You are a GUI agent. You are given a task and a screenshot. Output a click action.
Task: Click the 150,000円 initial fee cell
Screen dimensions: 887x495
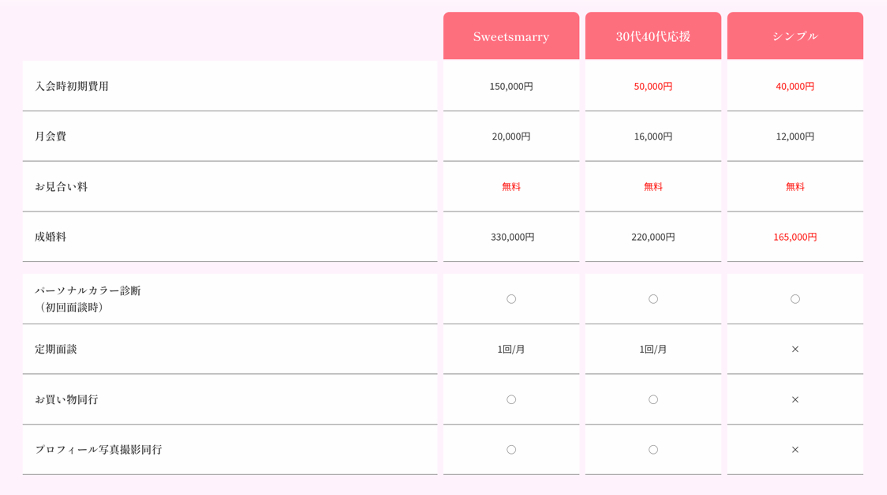tap(511, 86)
